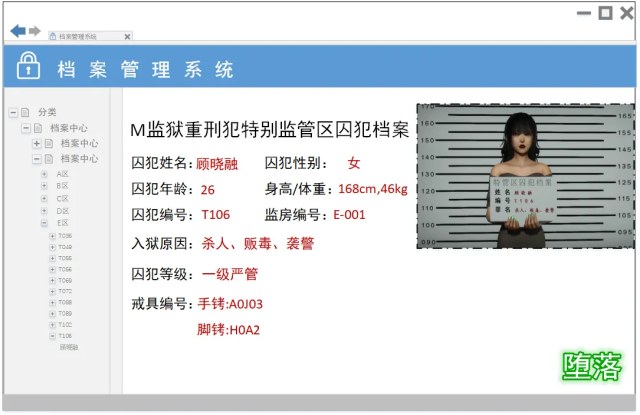Switch to the 档案管理系统 tab
The height and width of the screenshot is (415, 640).
tap(80, 36)
